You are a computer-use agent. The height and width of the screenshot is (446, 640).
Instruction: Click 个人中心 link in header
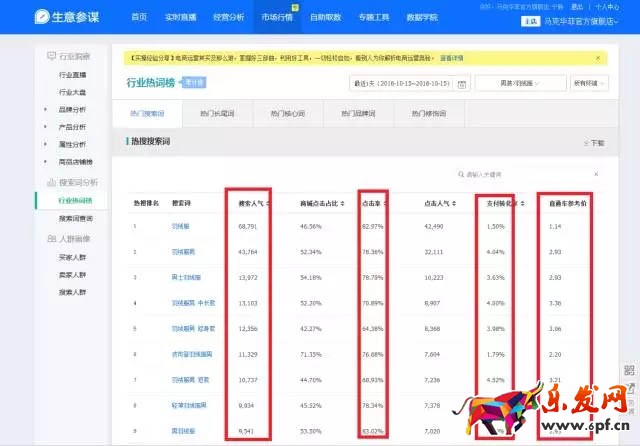point(607,7)
